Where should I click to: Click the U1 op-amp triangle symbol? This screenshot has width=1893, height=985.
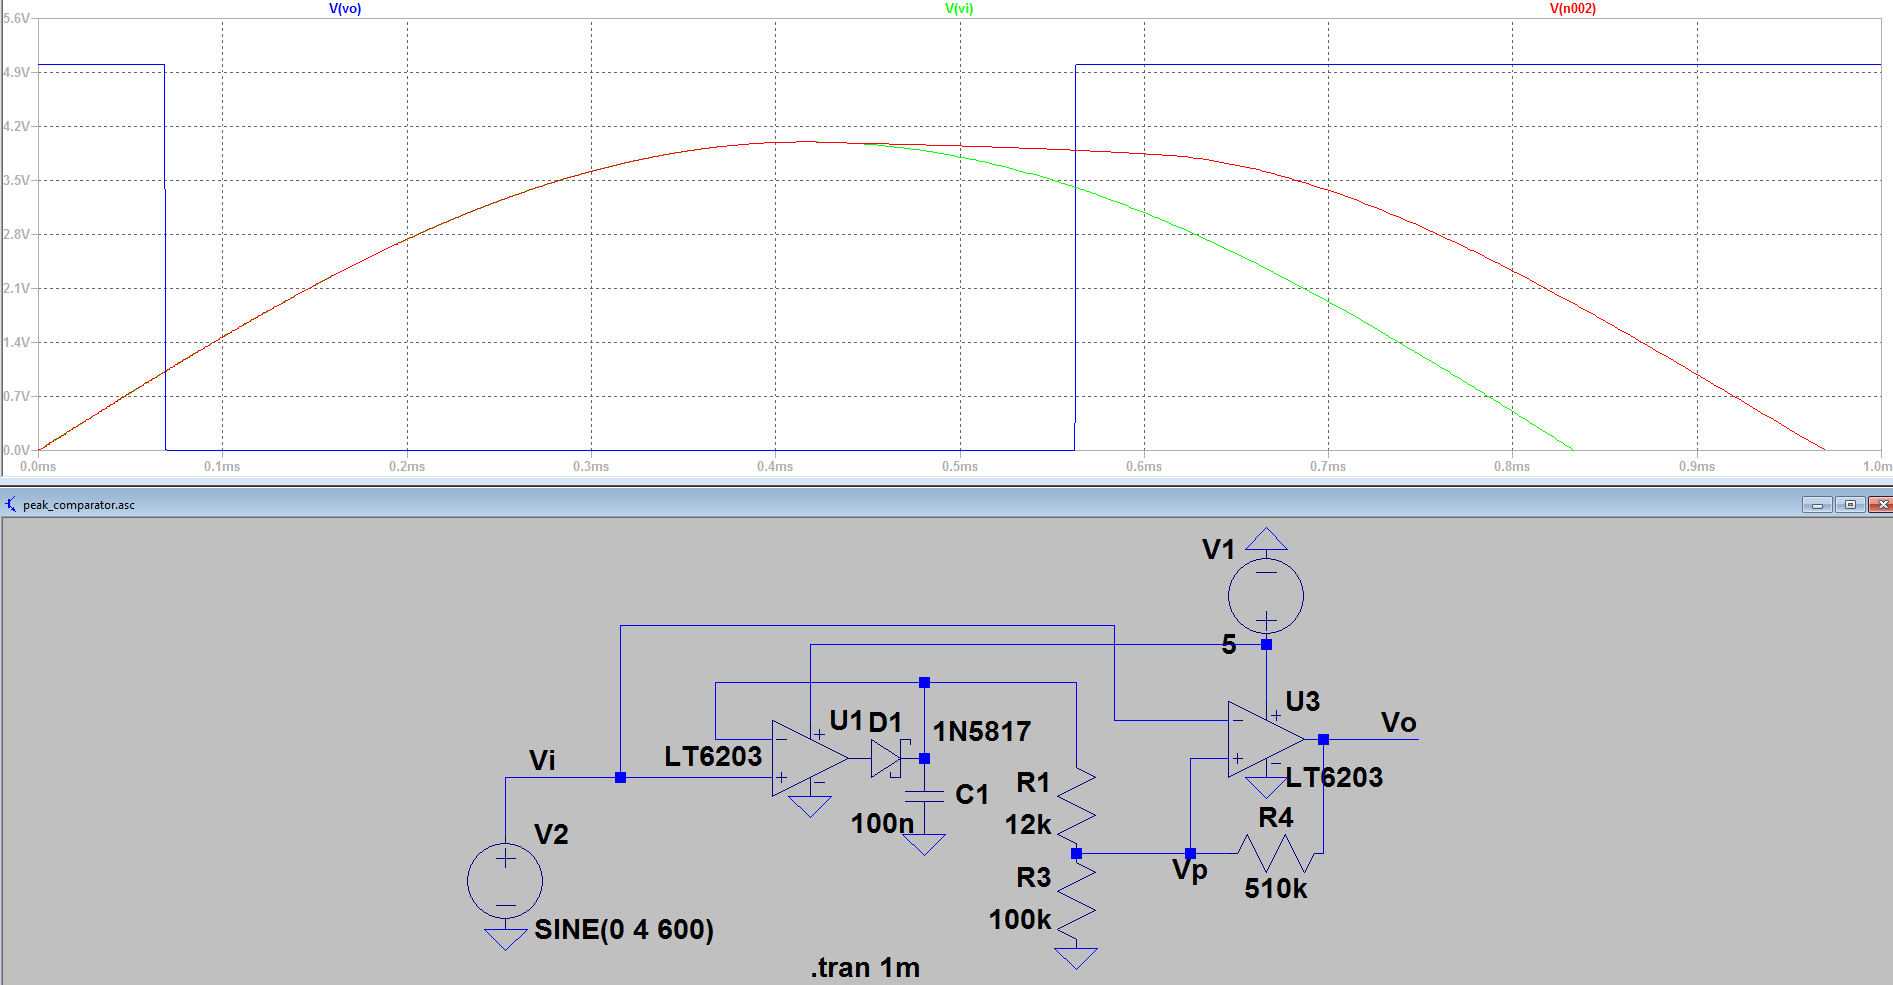806,759
